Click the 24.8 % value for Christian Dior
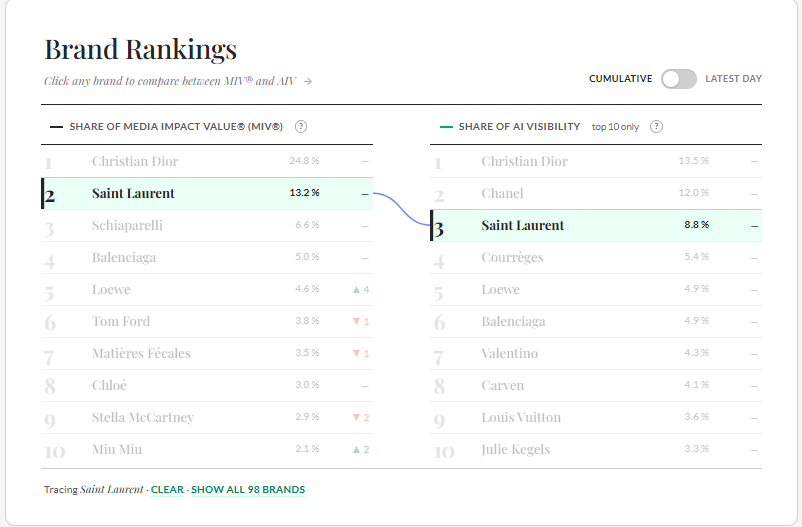 coord(304,161)
